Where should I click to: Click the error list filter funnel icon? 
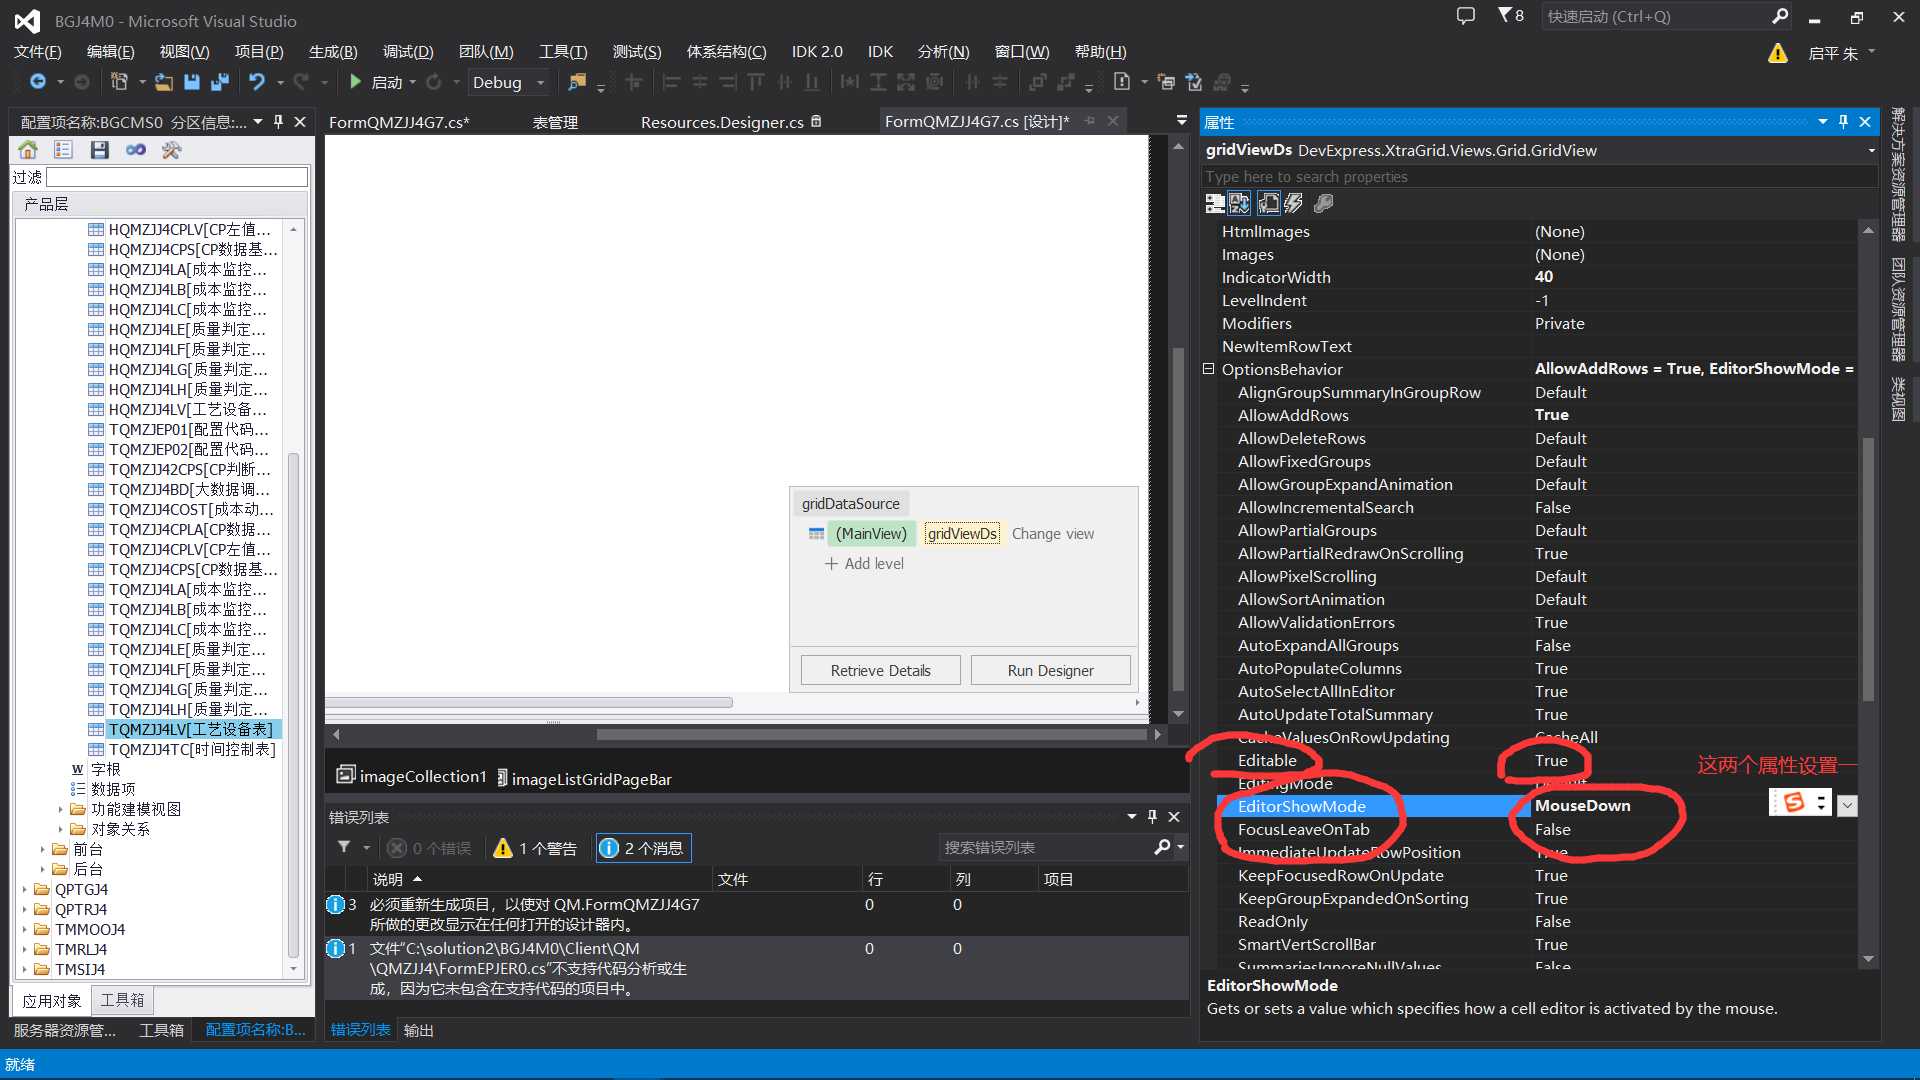[x=344, y=848]
